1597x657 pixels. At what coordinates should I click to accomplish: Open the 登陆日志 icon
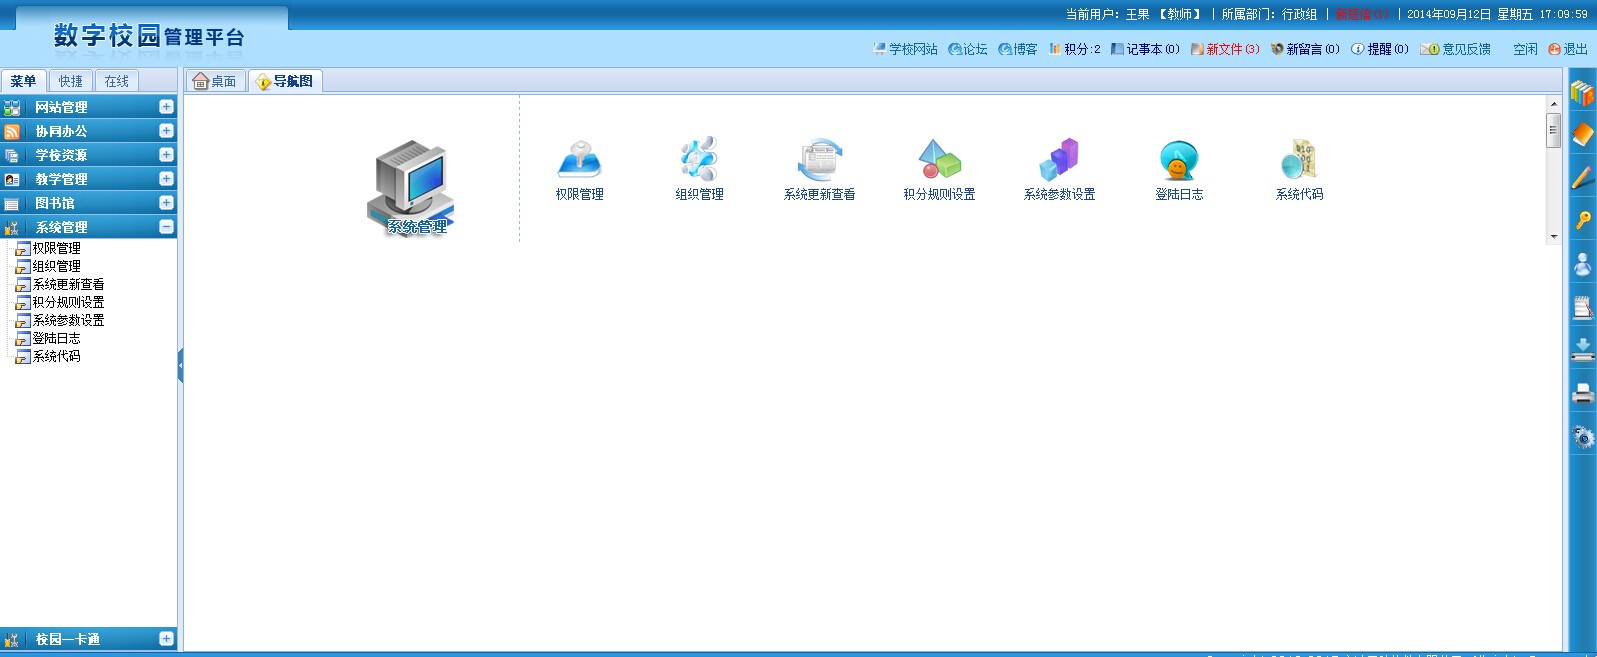[x=1179, y=161]
